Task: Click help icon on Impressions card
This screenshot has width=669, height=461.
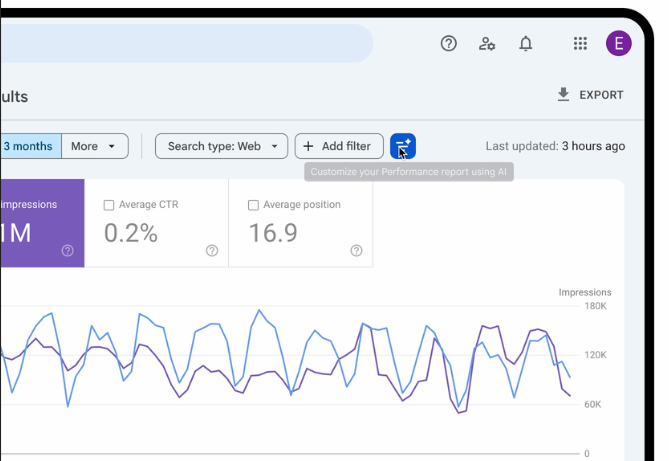Action: tap(67, 251)
